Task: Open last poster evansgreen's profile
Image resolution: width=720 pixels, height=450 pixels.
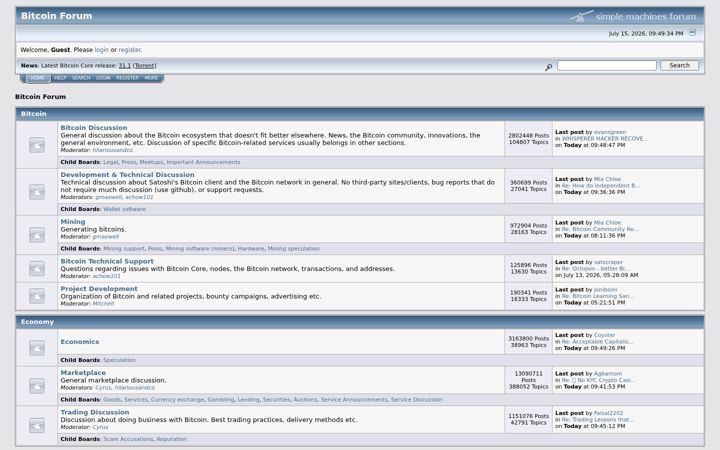Action: [610, 132]
